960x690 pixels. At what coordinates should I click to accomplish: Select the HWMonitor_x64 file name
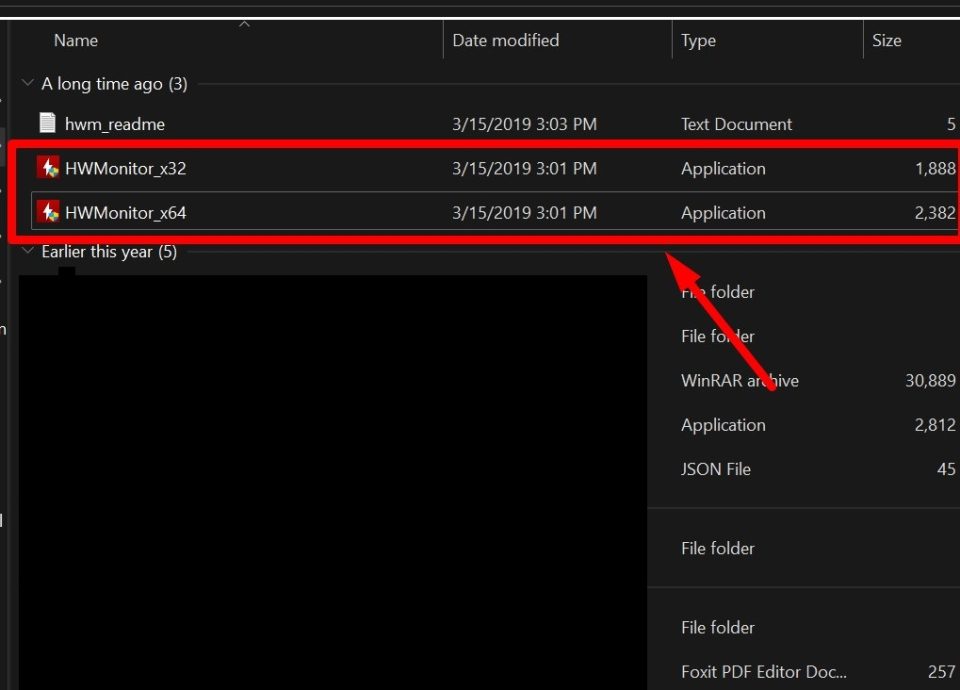[x=125, y=212]
